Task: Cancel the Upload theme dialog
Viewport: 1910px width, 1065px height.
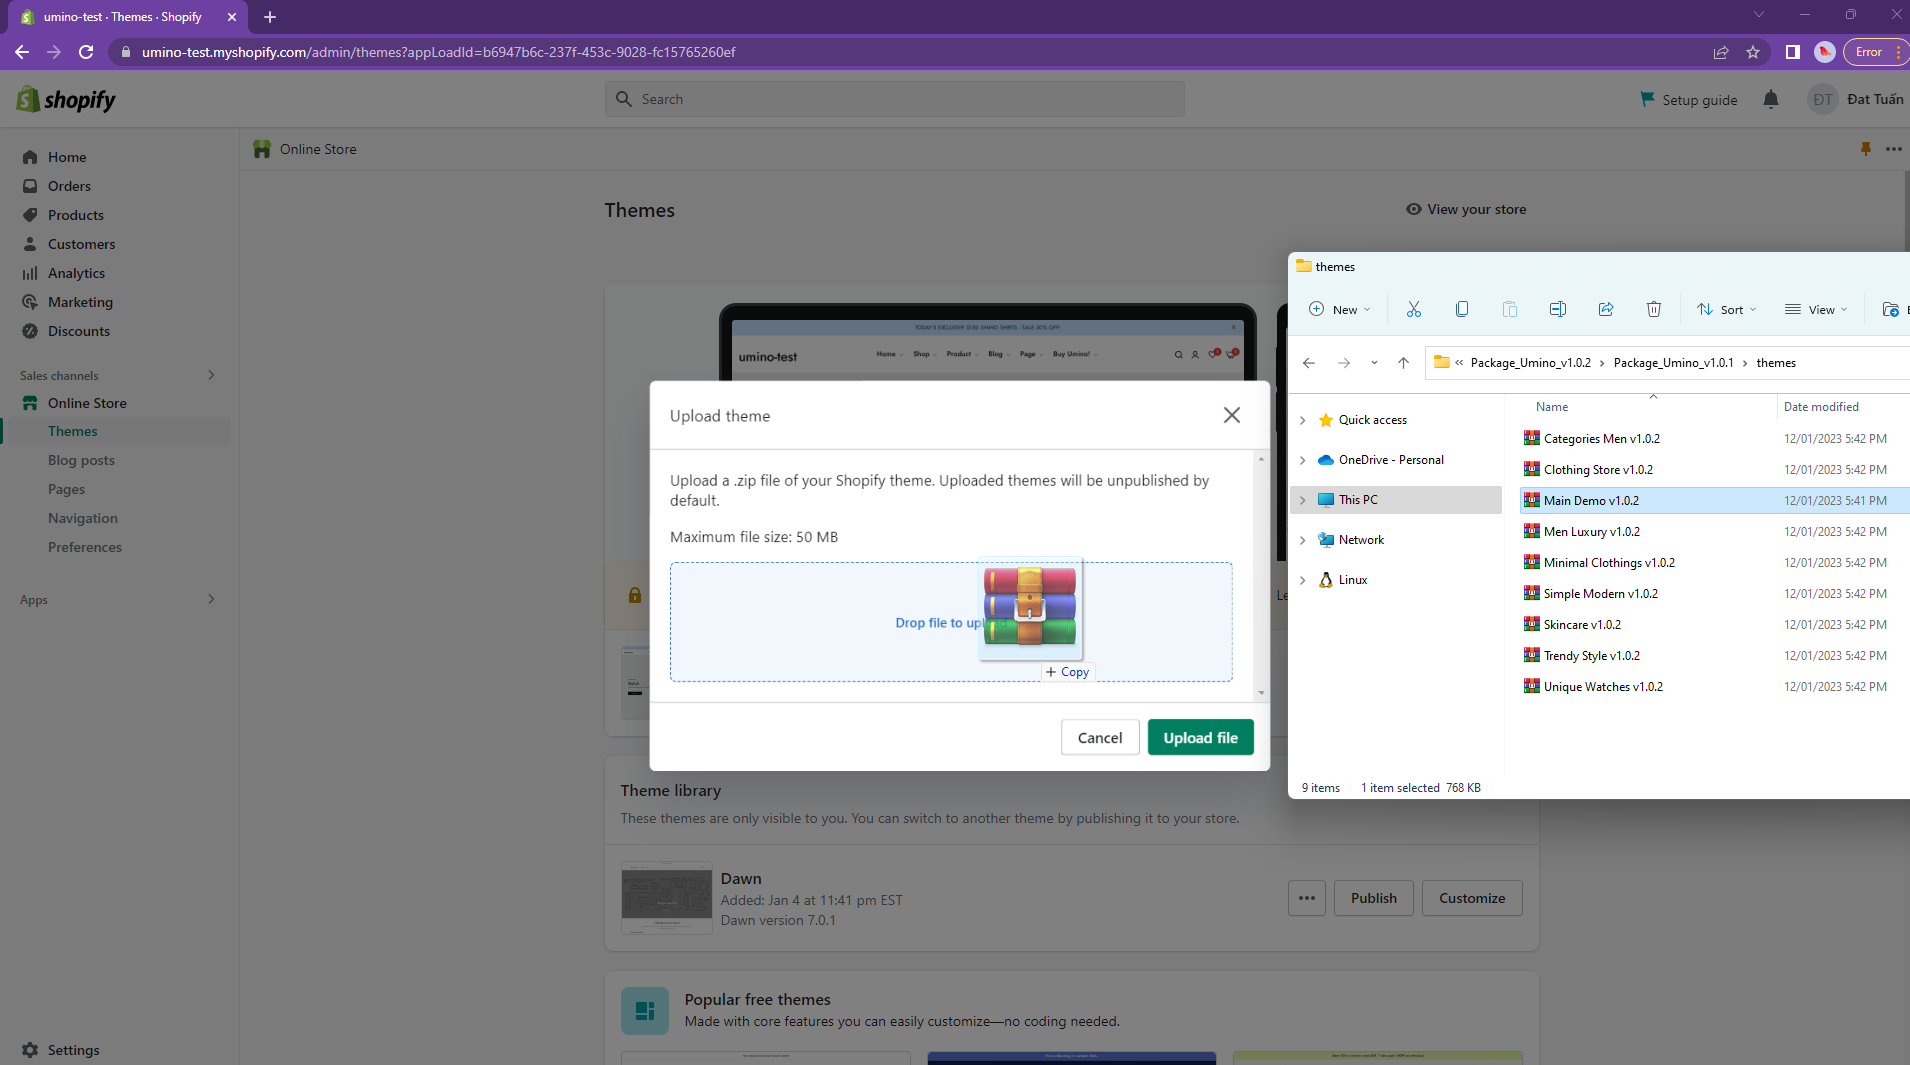Action: 1100,738
